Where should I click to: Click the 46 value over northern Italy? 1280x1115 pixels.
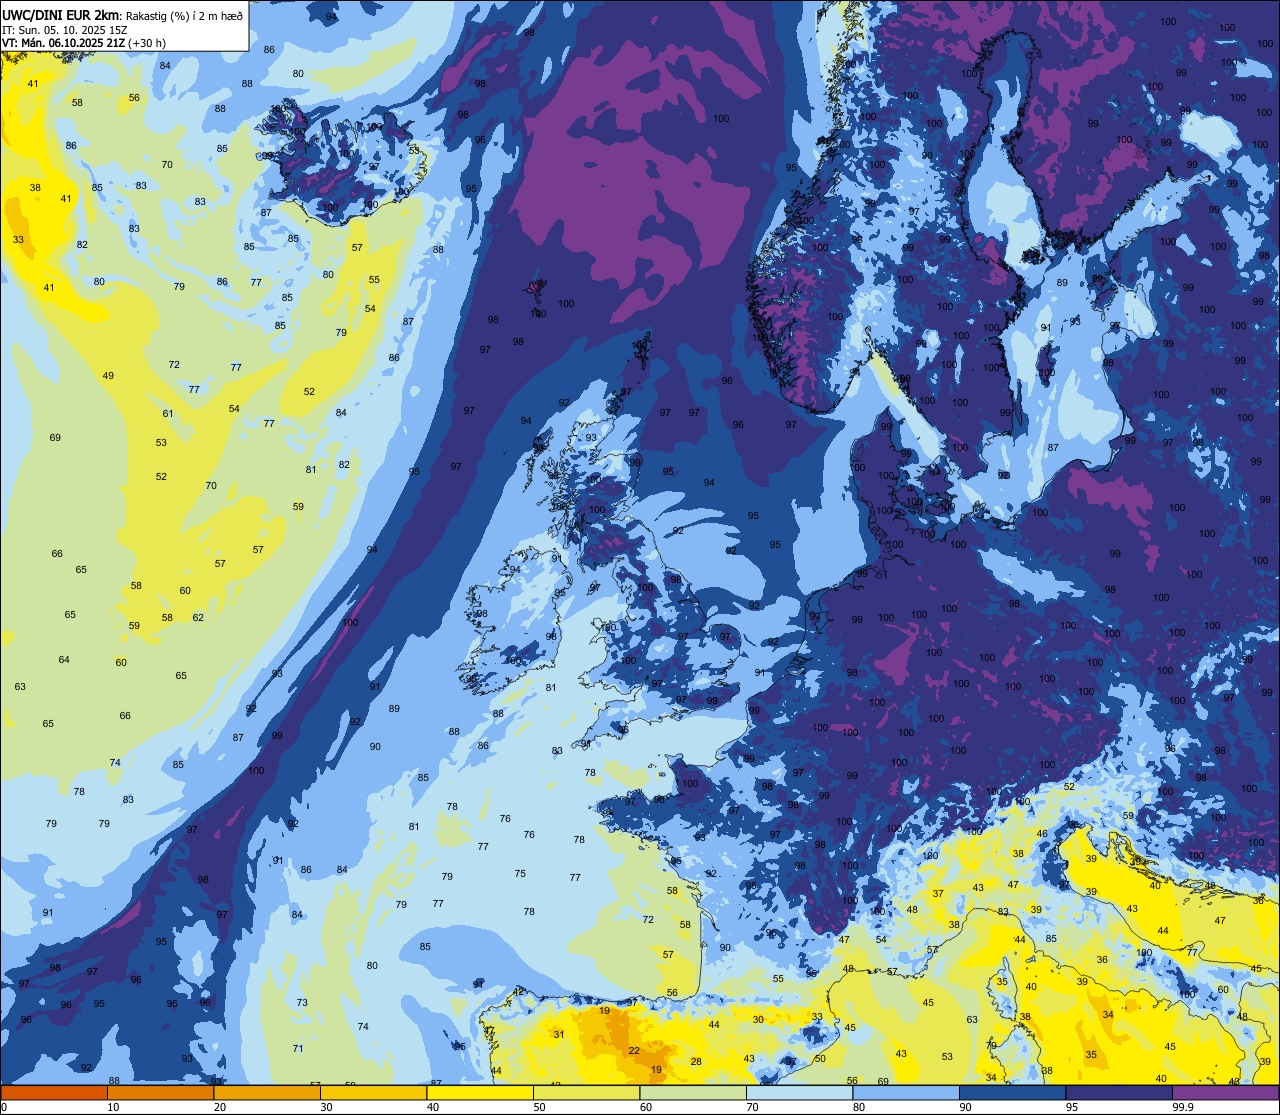[1042, 833]
